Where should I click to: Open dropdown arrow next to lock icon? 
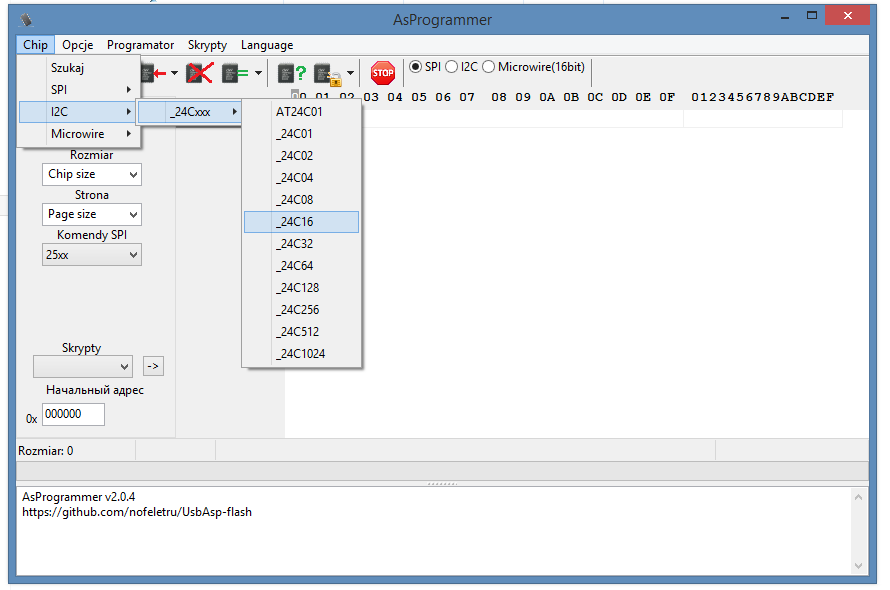350,73
